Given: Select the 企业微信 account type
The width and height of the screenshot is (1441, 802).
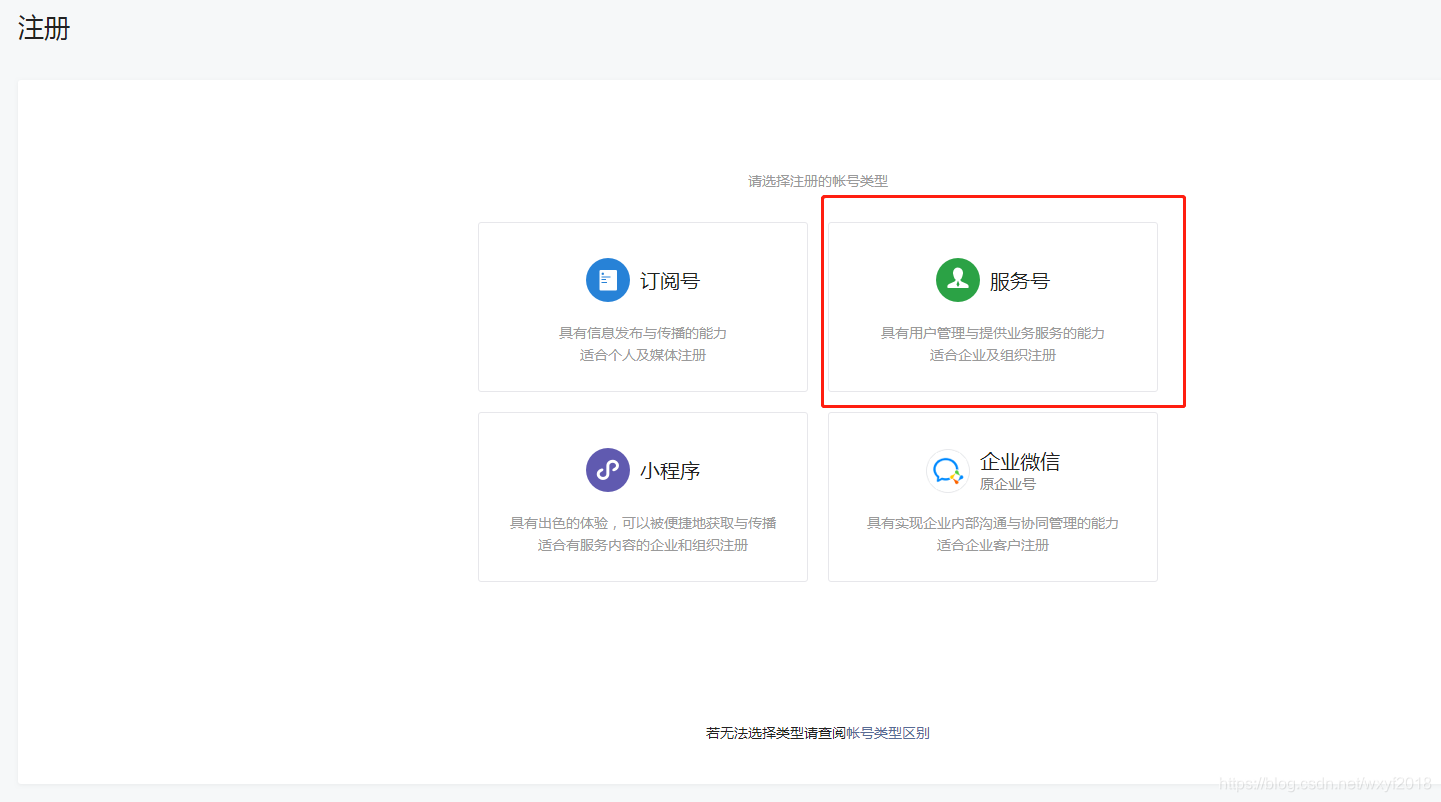Looking at the screenshot, I should (992, 495).
